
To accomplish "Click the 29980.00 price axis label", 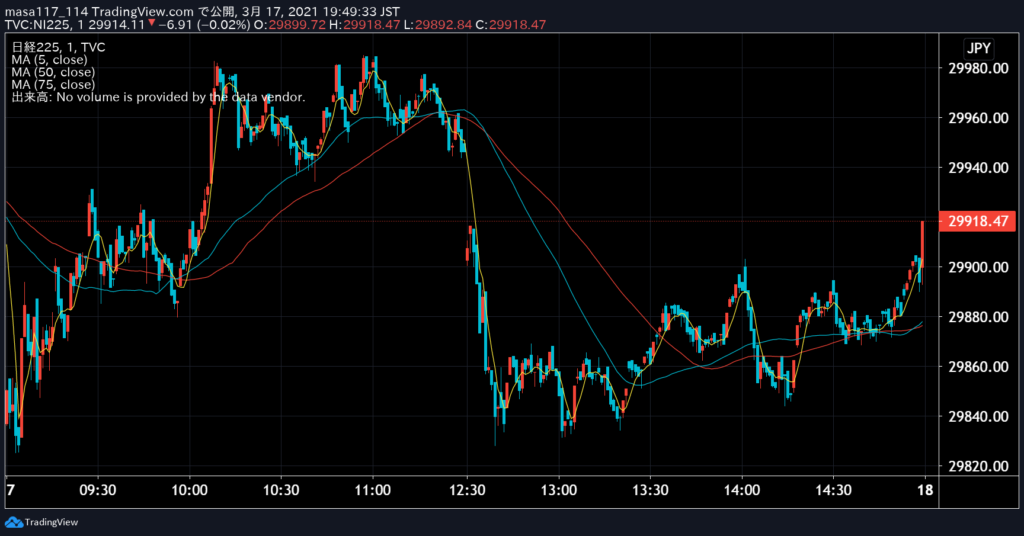I will (x=978, y=69).
